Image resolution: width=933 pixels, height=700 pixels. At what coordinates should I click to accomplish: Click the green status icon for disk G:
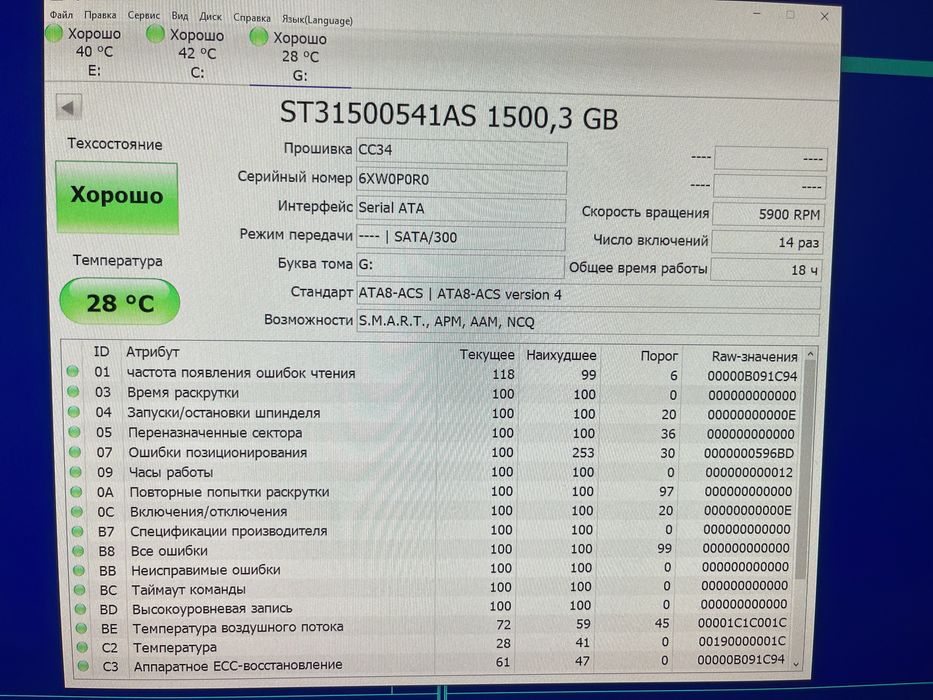pos(258,37)
